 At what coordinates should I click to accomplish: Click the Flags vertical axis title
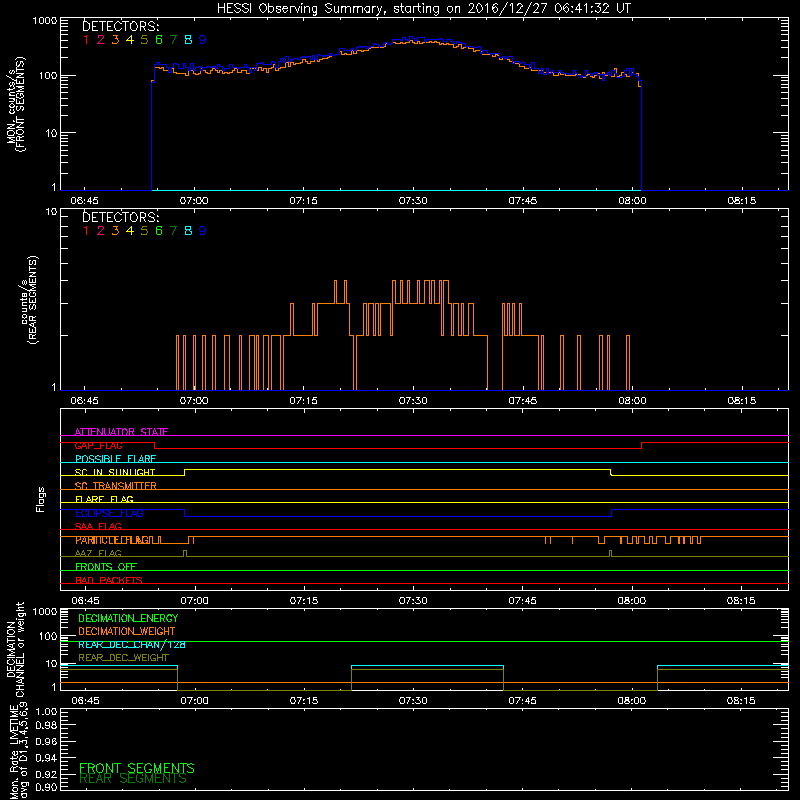pyautogui.click(x=41, y=500)
